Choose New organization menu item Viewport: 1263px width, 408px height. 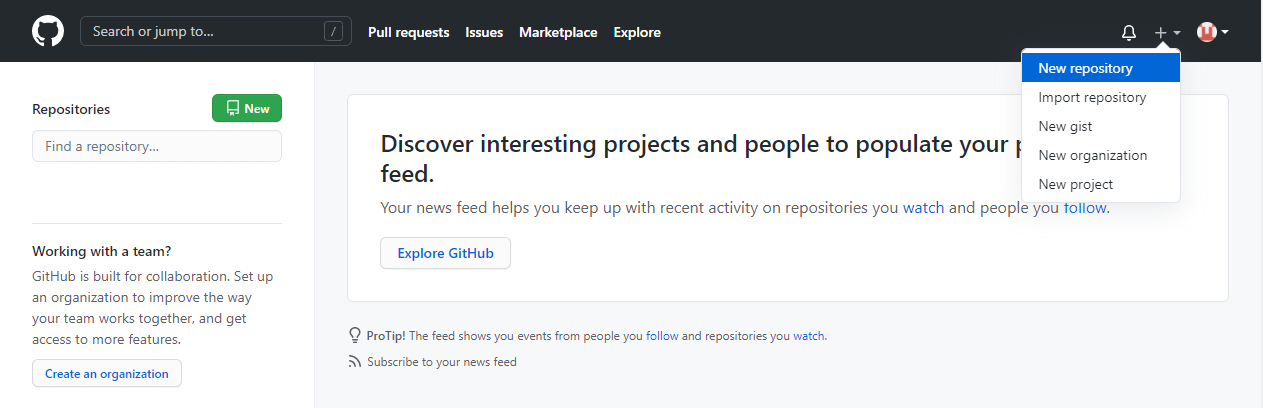pos(1092,155)
